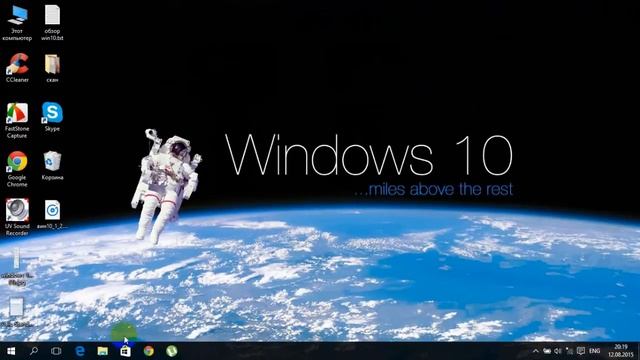
Task: Launch the UV Sound Recorder shortcut
Action: point(17,217)
